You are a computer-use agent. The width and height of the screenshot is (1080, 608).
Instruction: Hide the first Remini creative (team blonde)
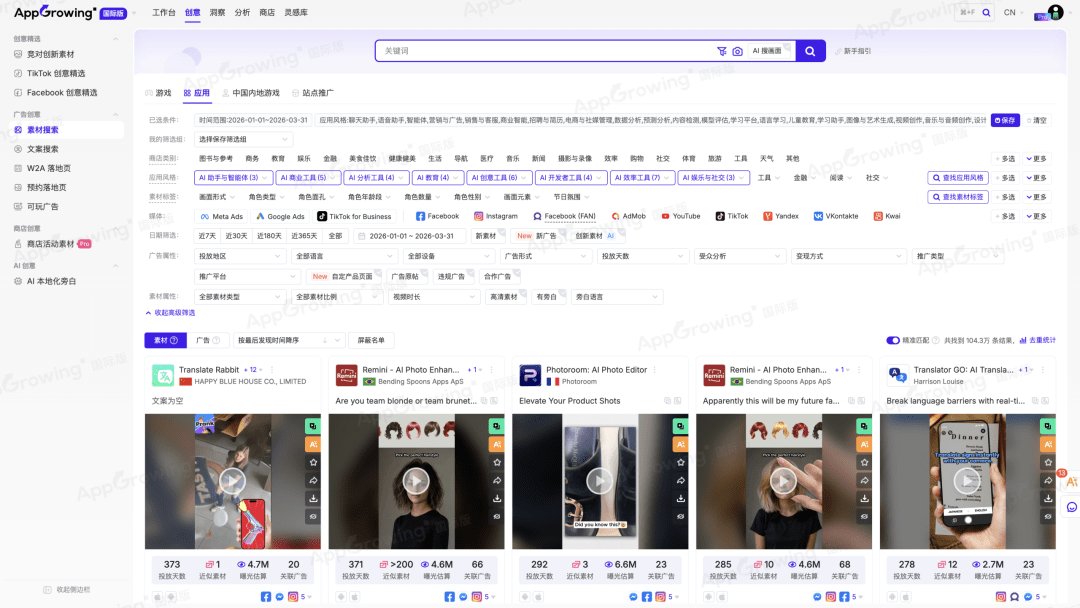tap(497, 516)
